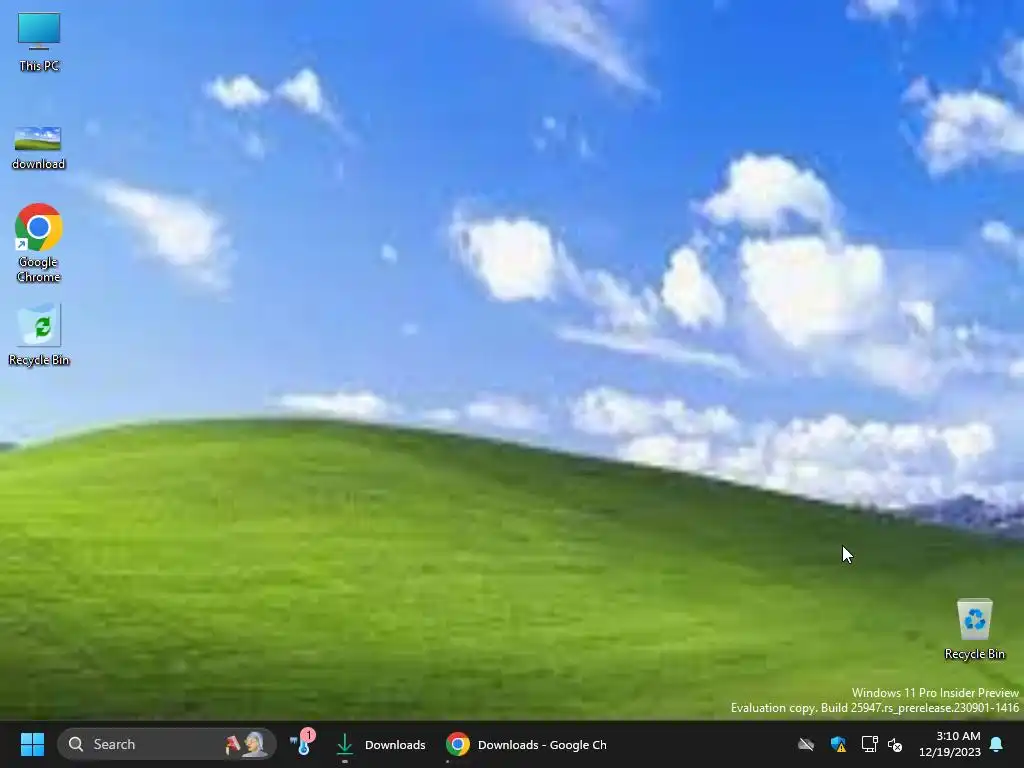Click the OneDrive cloud tray icon
Screen dimensions: 1024x768
tap(806, 744)
